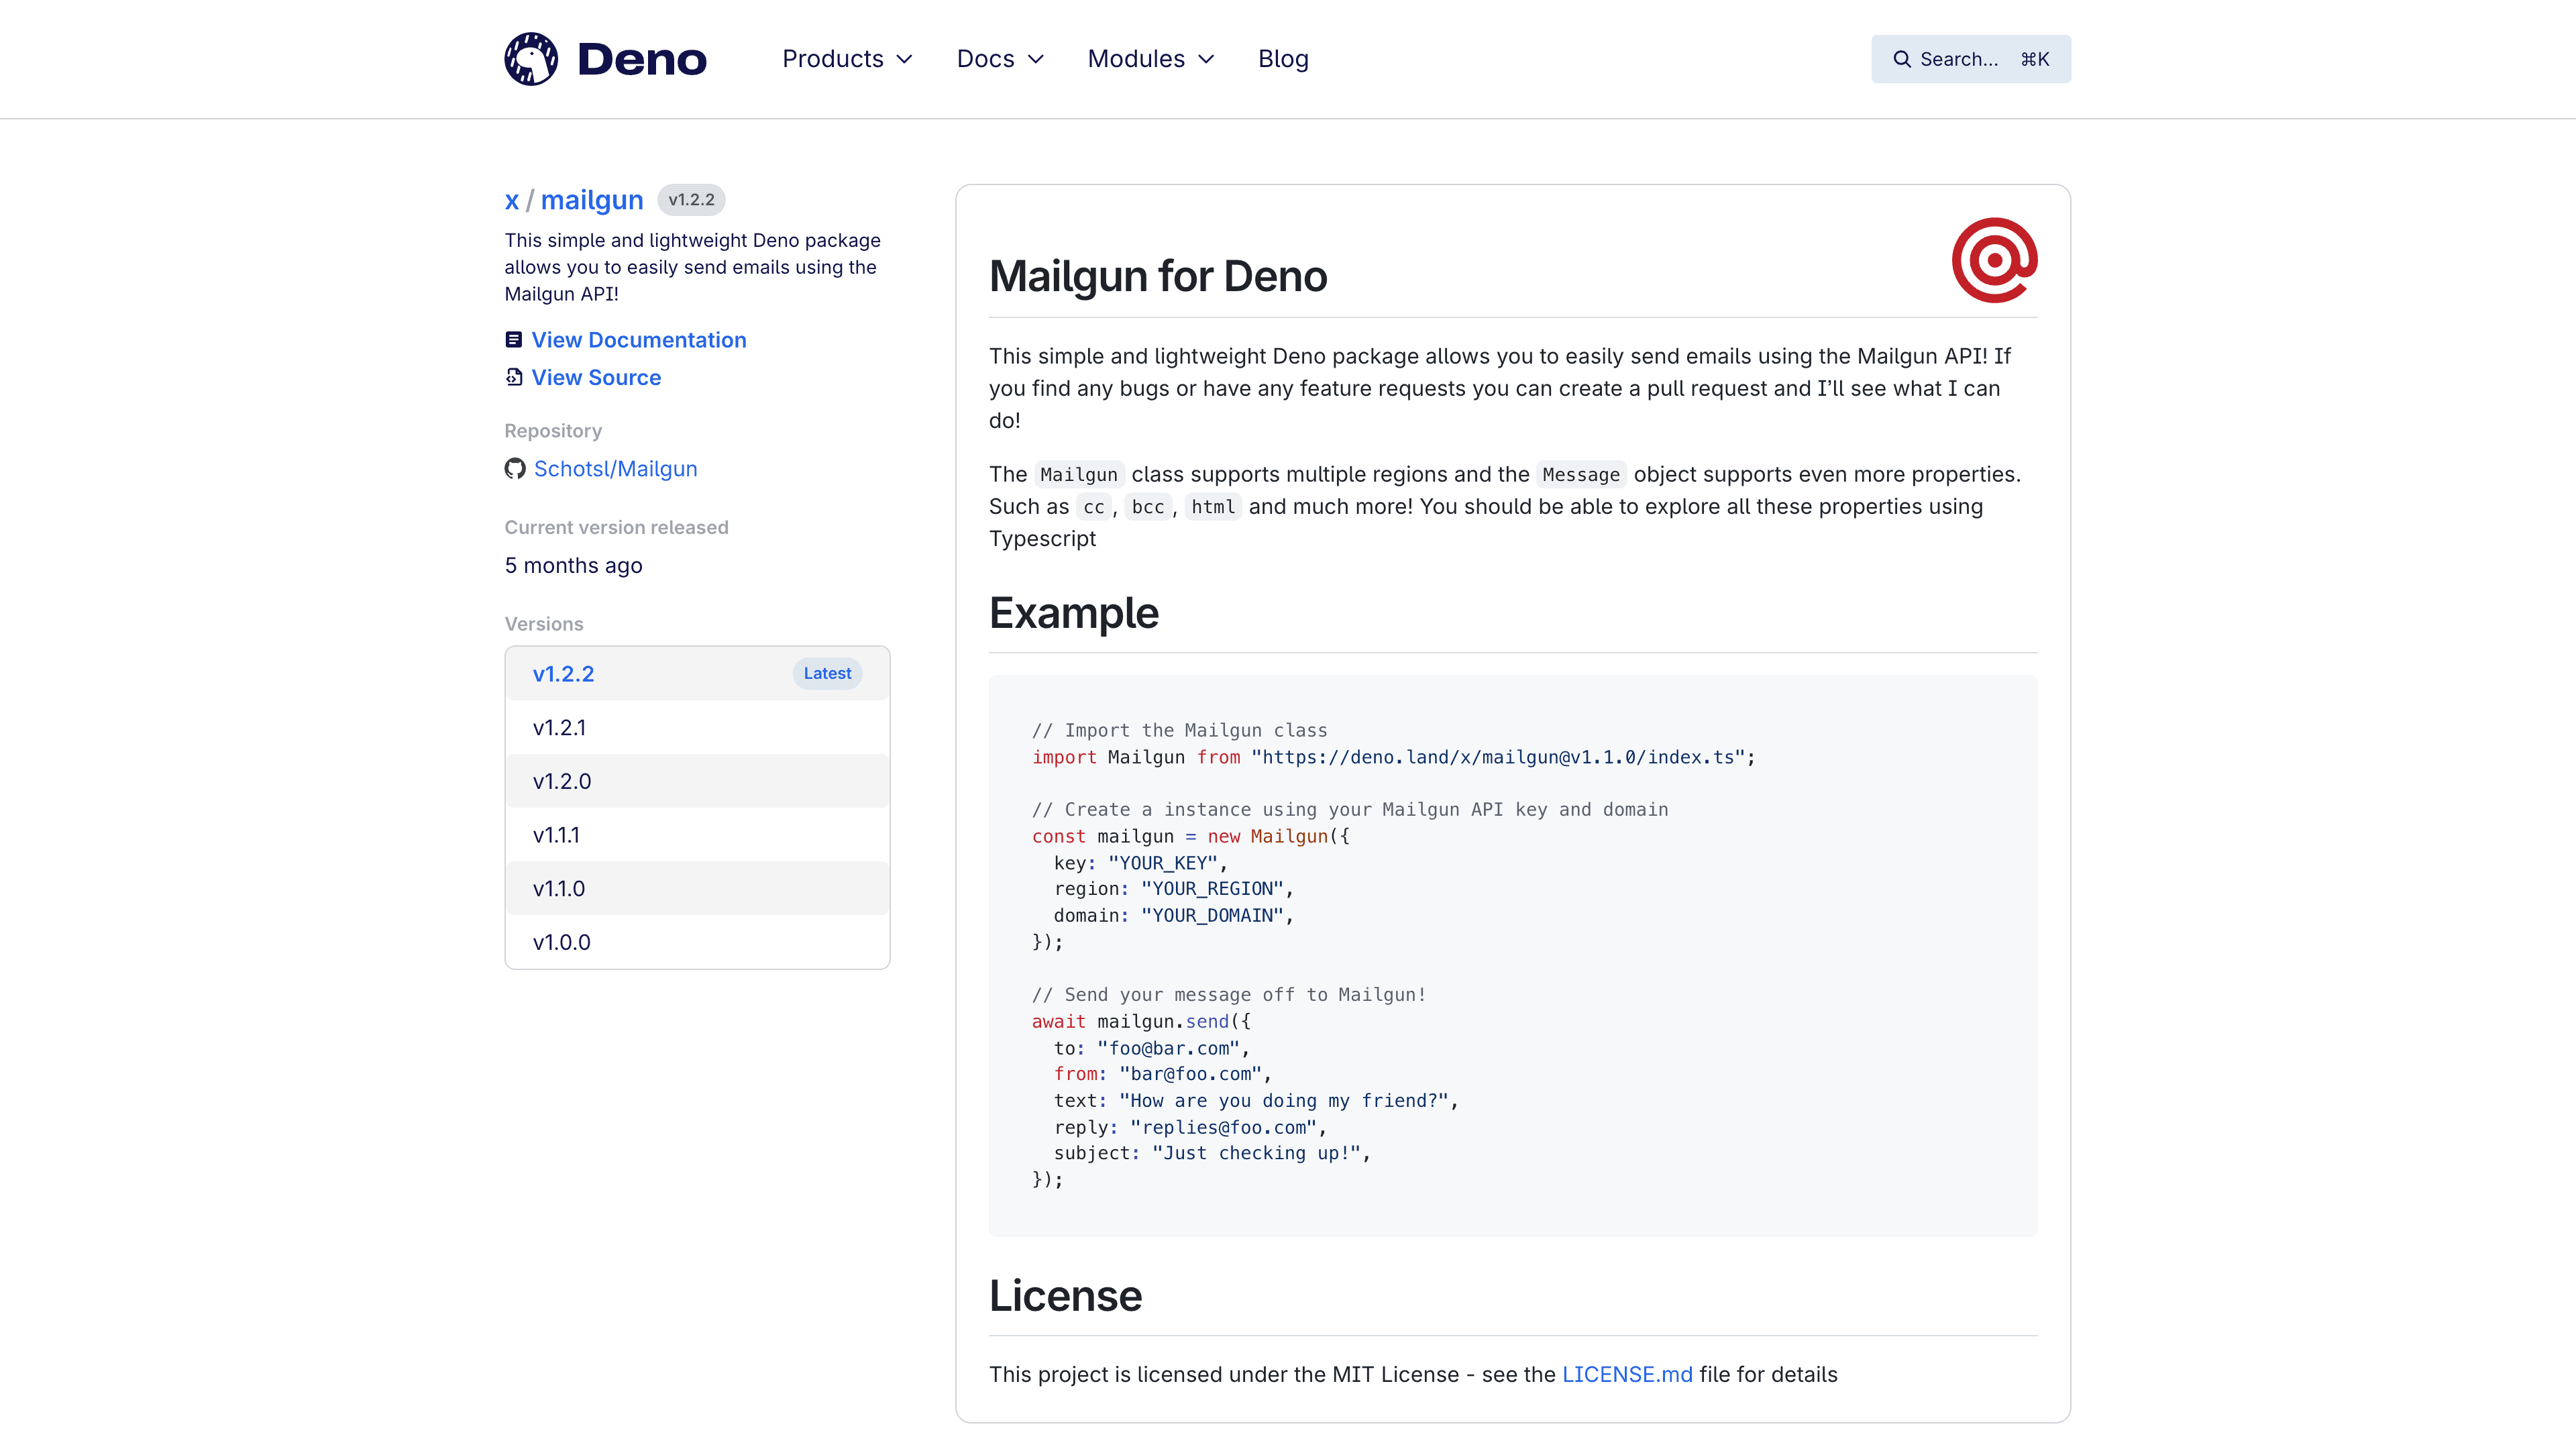Screen dimensions: 2576x1449
Task: Click the Mailgun @ icon
Action: point(1996,262)
